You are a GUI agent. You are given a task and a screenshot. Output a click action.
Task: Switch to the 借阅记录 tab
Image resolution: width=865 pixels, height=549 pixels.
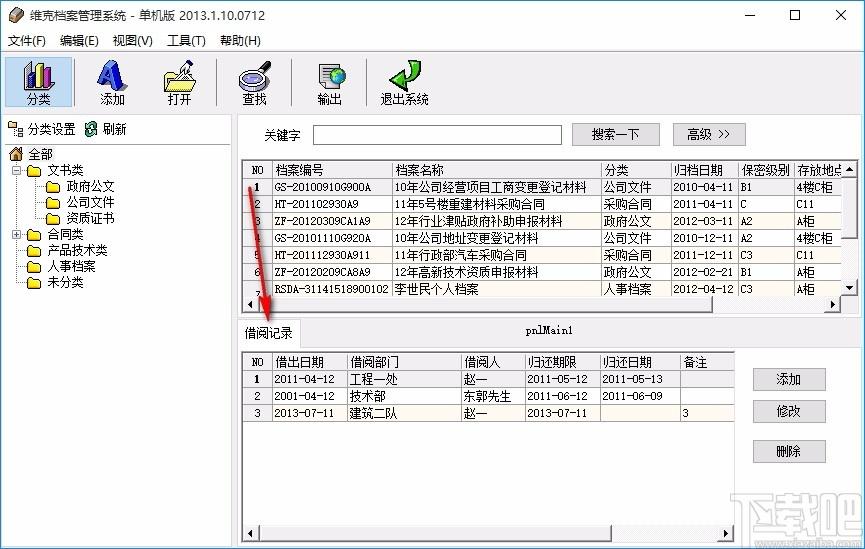coord(269,333)
